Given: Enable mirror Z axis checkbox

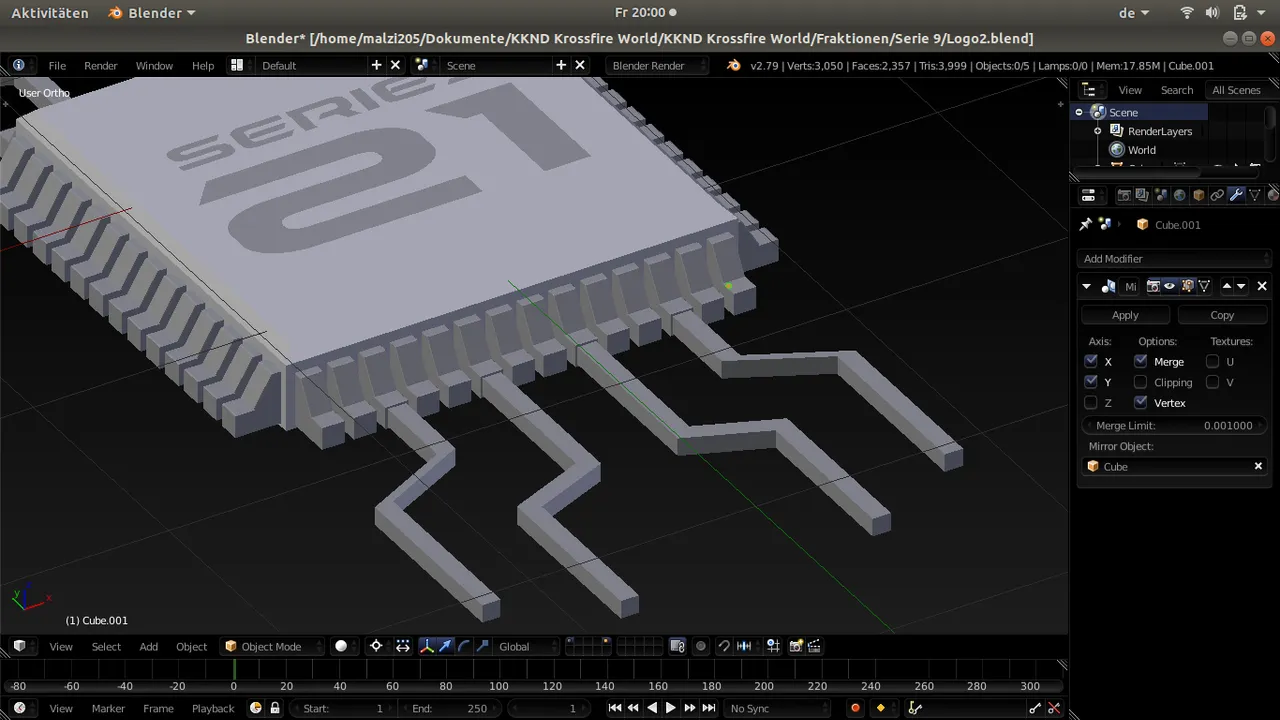Looking at the screenshot, I should [x=1091, y=403].
